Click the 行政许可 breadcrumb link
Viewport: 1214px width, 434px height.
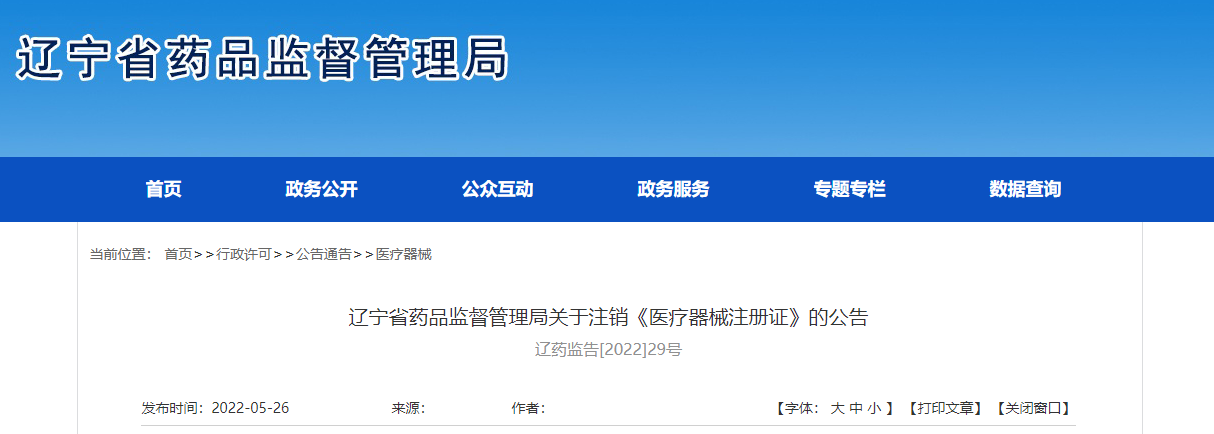tap(244, 255)
